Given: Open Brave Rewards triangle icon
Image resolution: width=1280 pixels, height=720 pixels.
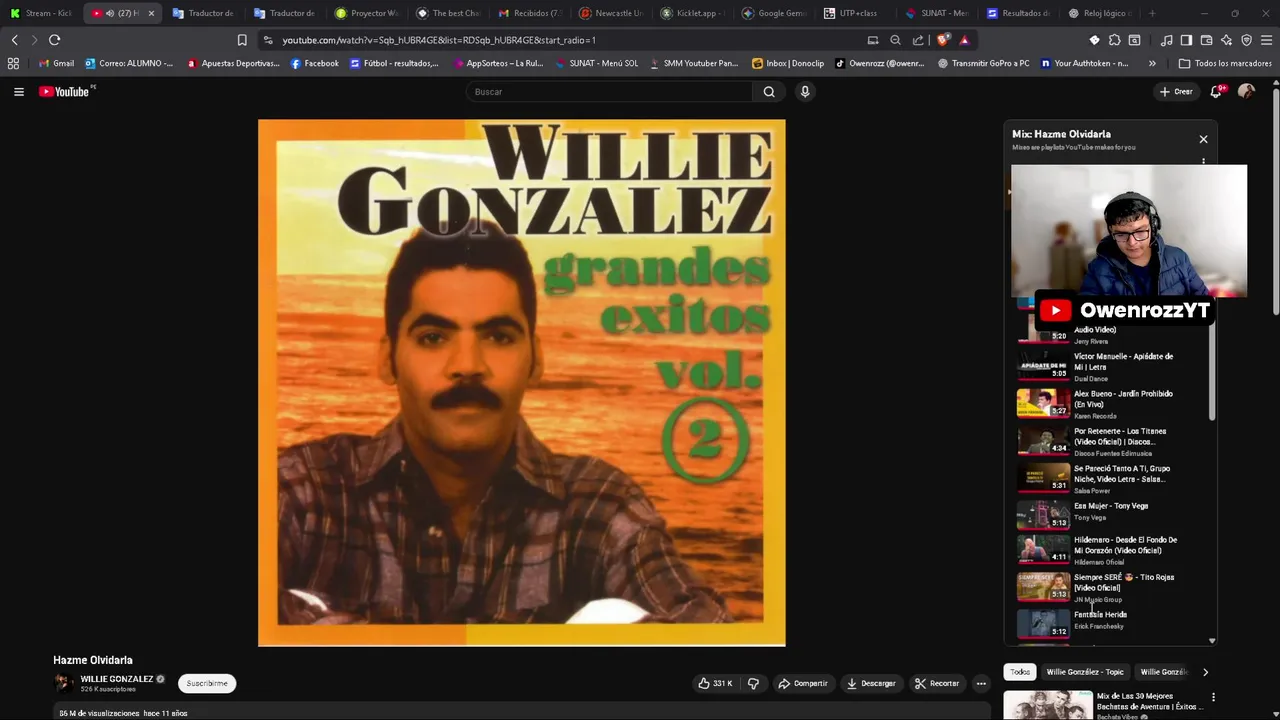Looking at the screenshot, I should (964, 40).
